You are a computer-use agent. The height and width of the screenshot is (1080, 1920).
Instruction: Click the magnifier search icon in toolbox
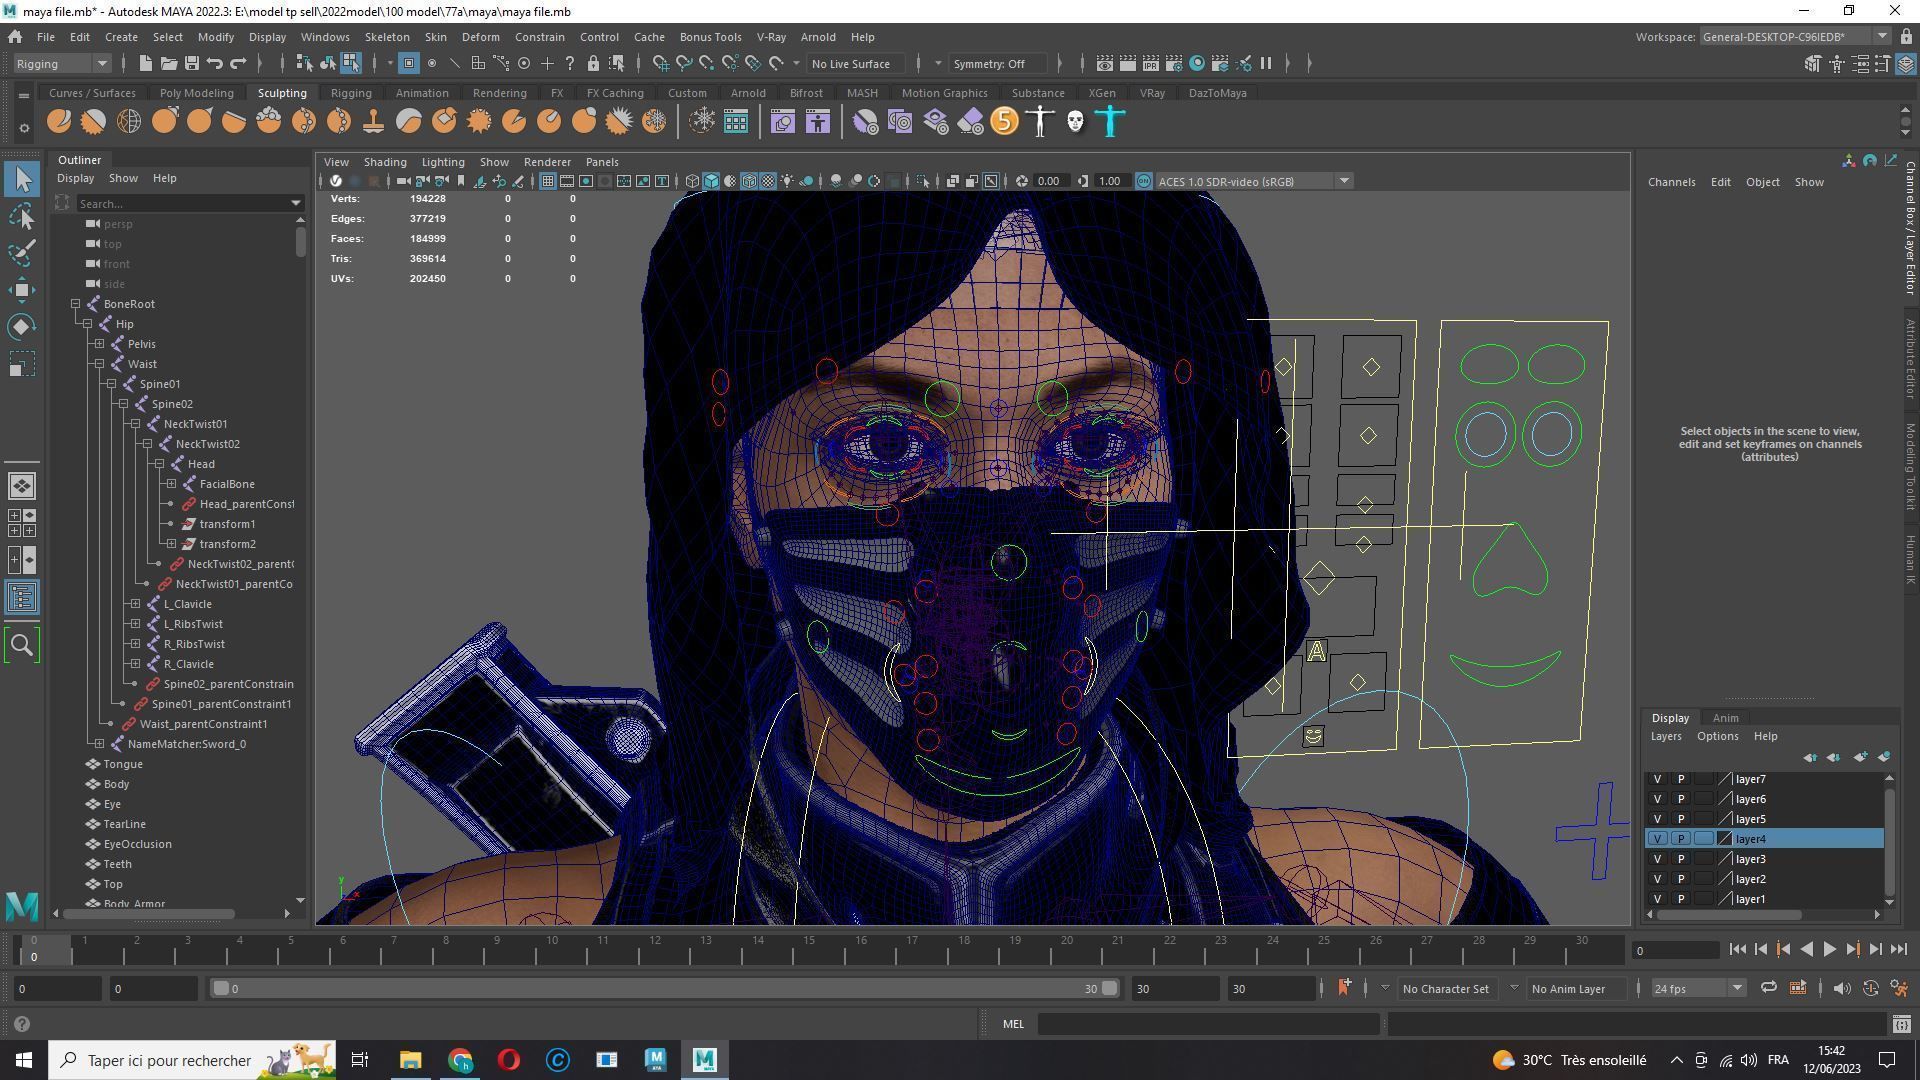(22, 645)
